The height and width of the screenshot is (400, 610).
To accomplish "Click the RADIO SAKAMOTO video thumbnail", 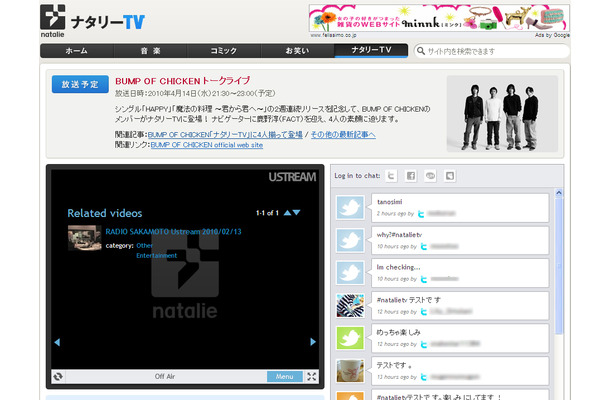I will click(84, 238).
